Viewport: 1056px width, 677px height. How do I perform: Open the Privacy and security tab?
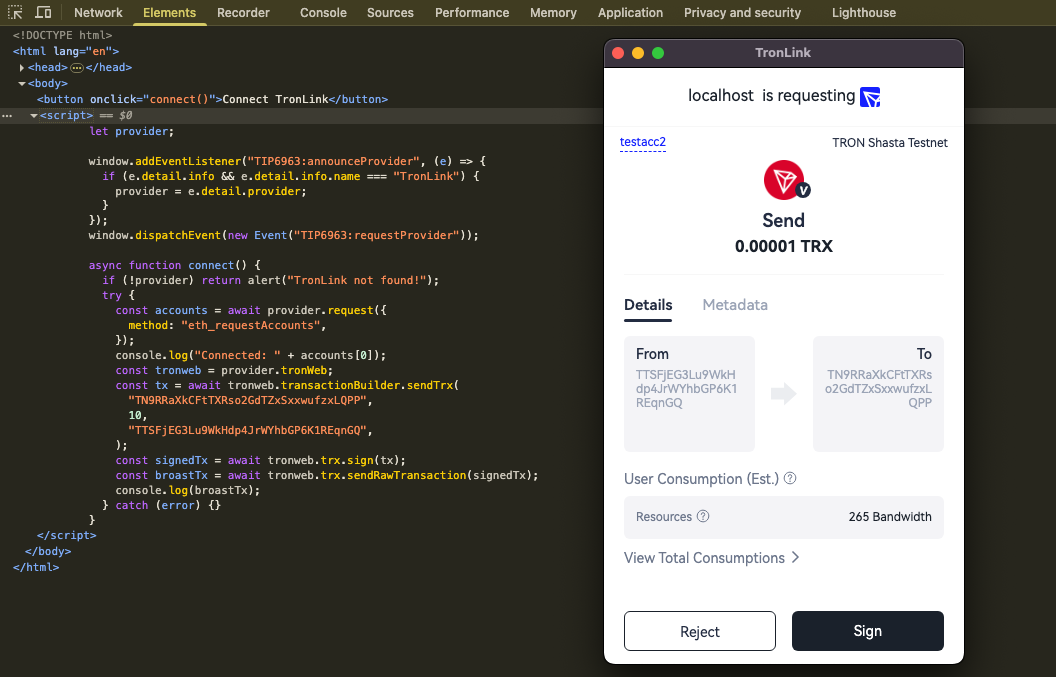pos(743,13)
